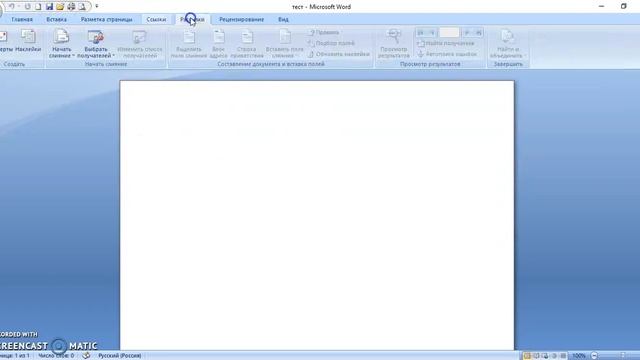Click Выделить поля слияния button
The image size is (640, 360).
[189, 44]
